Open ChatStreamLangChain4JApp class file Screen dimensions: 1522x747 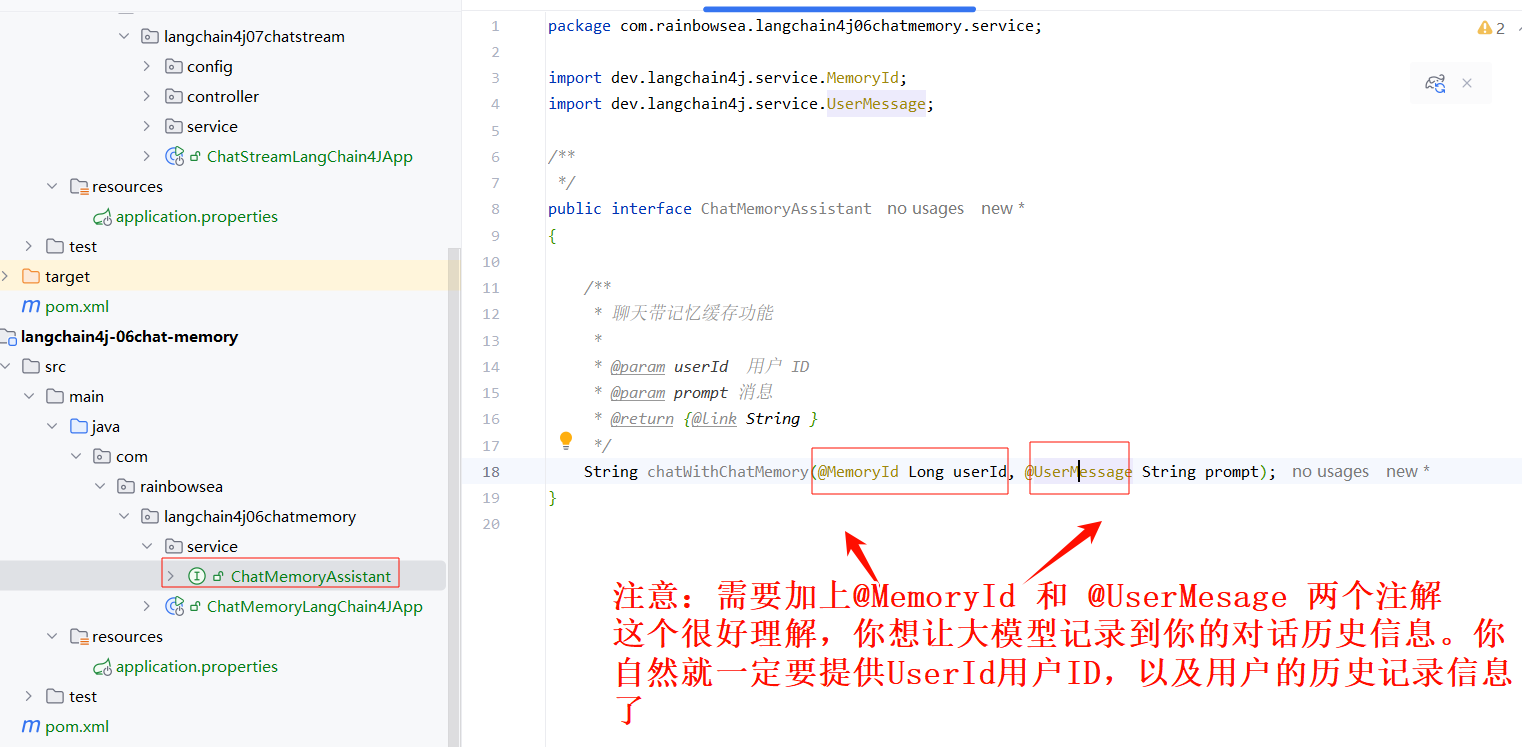308,157
